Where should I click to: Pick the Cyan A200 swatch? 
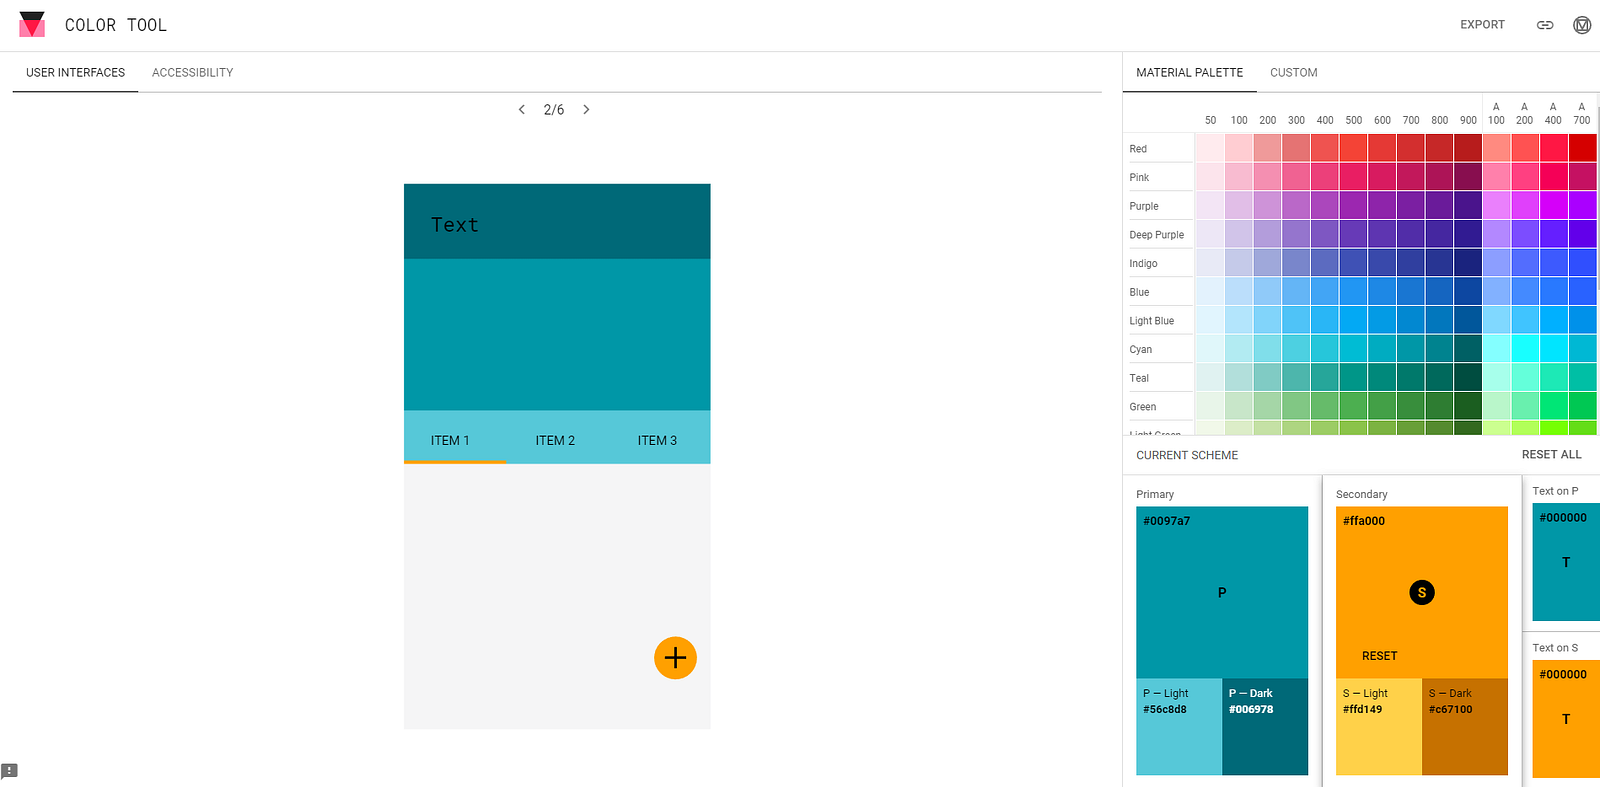pos(1525,349)
